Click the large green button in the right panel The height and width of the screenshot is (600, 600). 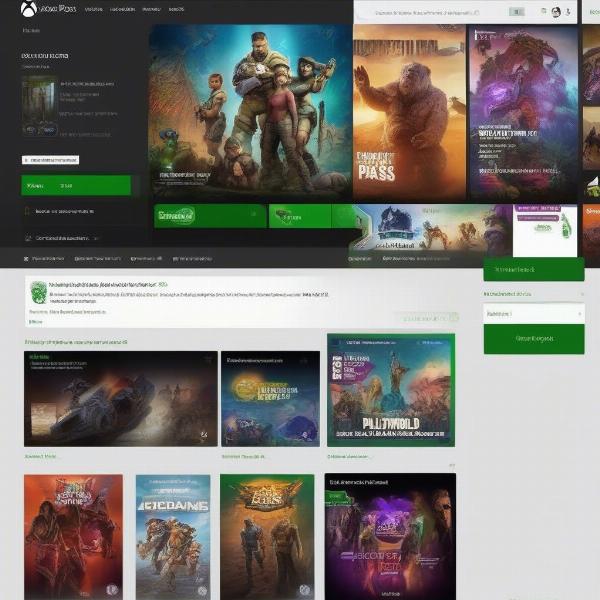534,339
